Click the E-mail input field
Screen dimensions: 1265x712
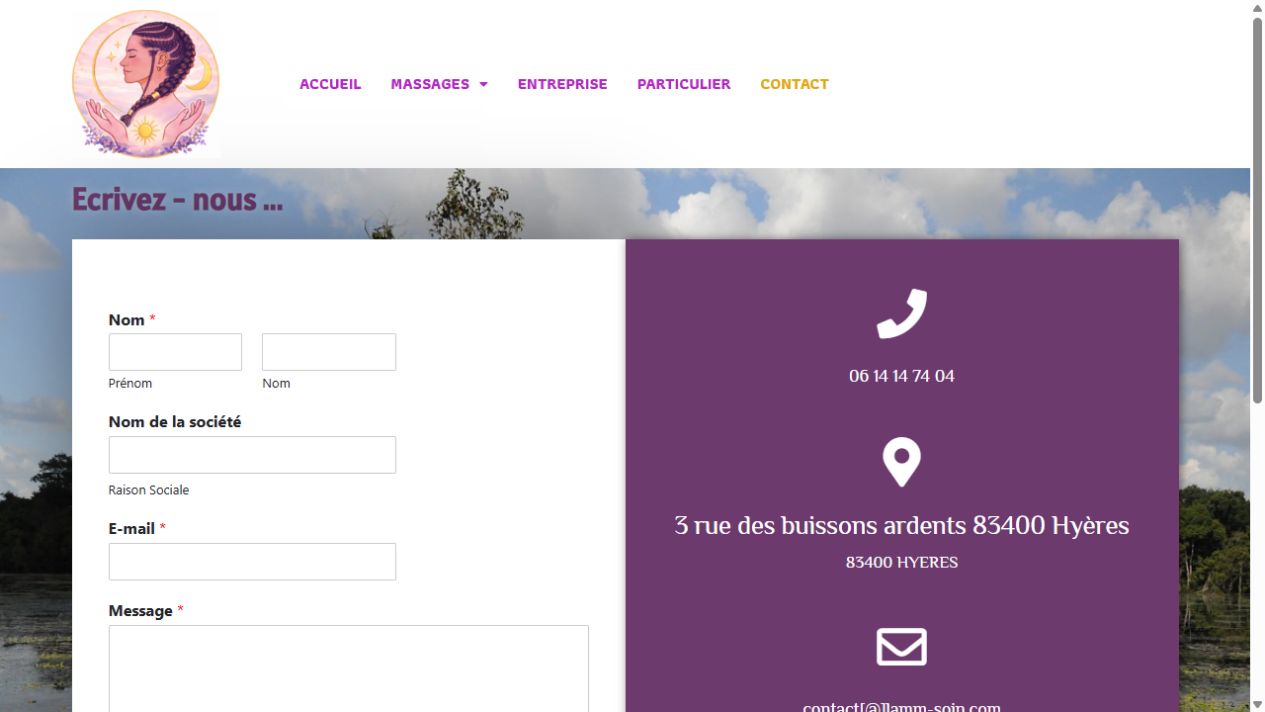(x=252, y=562)
